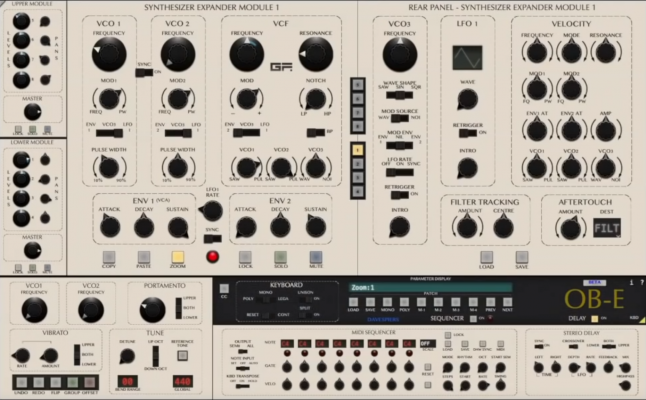Image resolution: width=646 pixels, height=400 pixels.
Task: Open the sequencer SCALE display showing OFF
Action: (427, 344)
